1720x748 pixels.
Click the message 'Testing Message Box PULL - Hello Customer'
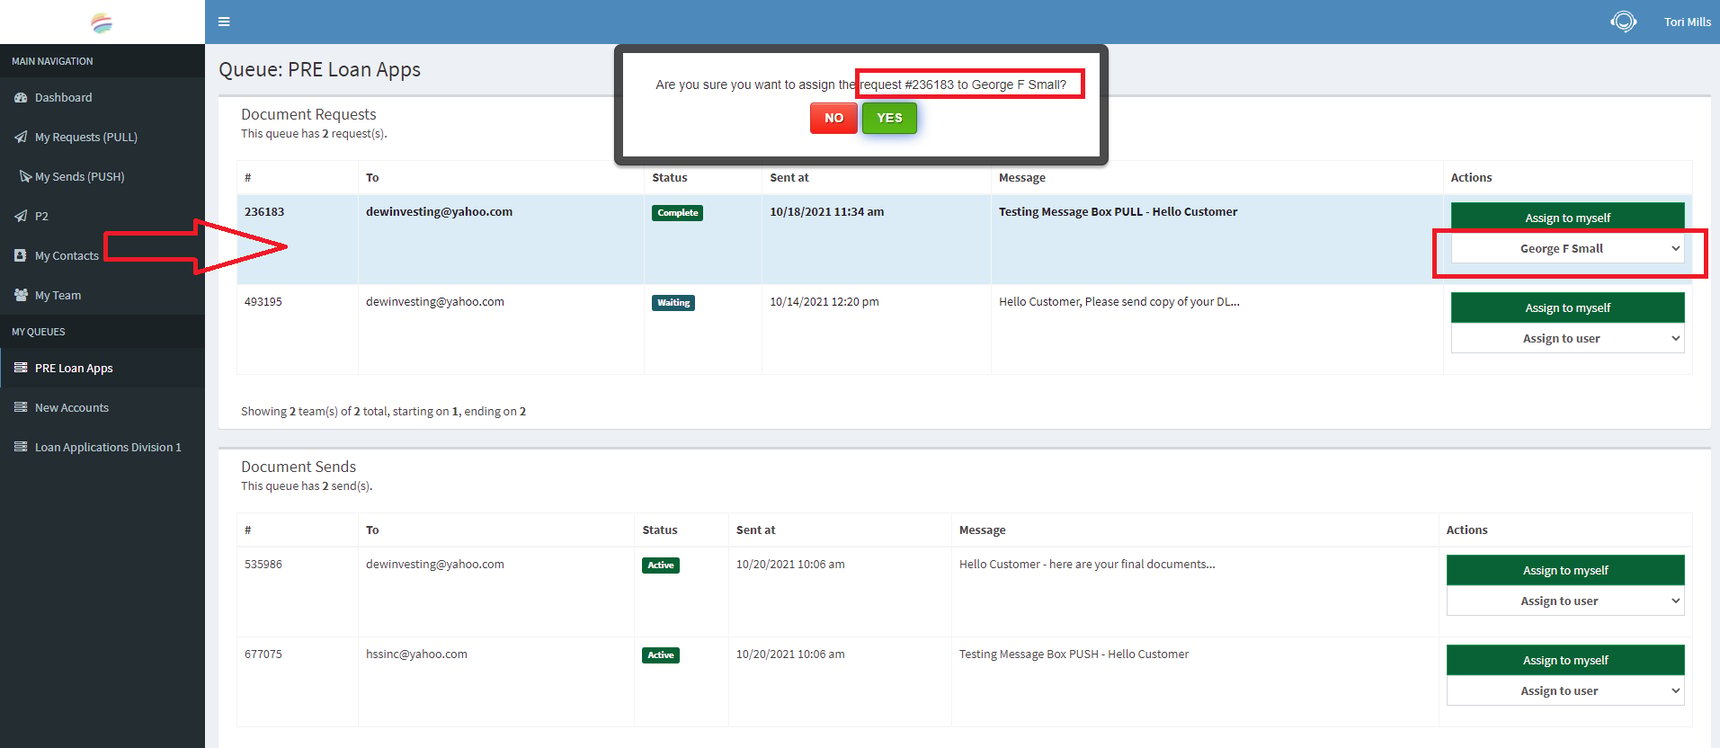[1118, 212]
